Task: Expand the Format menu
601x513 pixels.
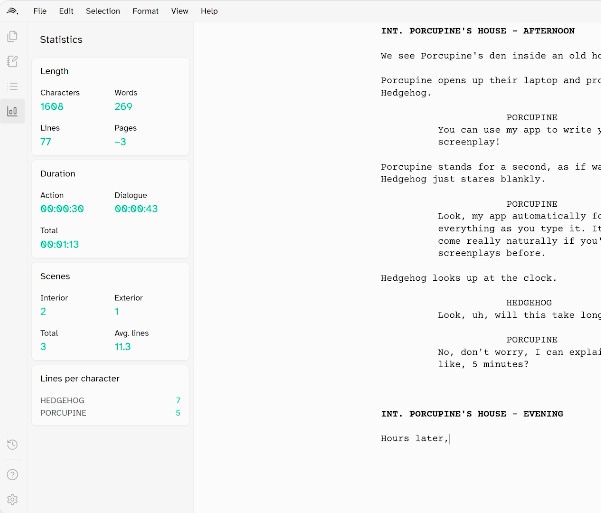Action: [x=145, y=11]
